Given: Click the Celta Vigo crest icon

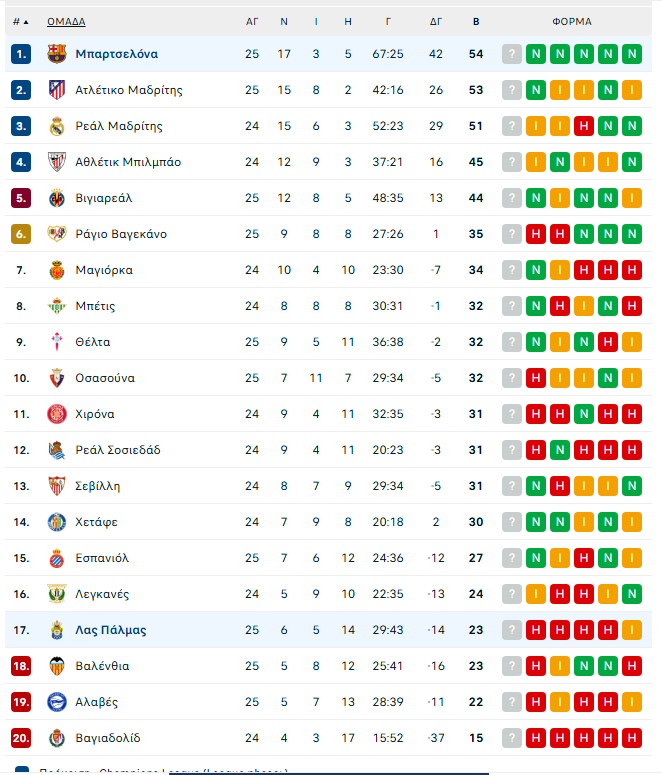Looking at the screenshot, I should pos(57,342).
